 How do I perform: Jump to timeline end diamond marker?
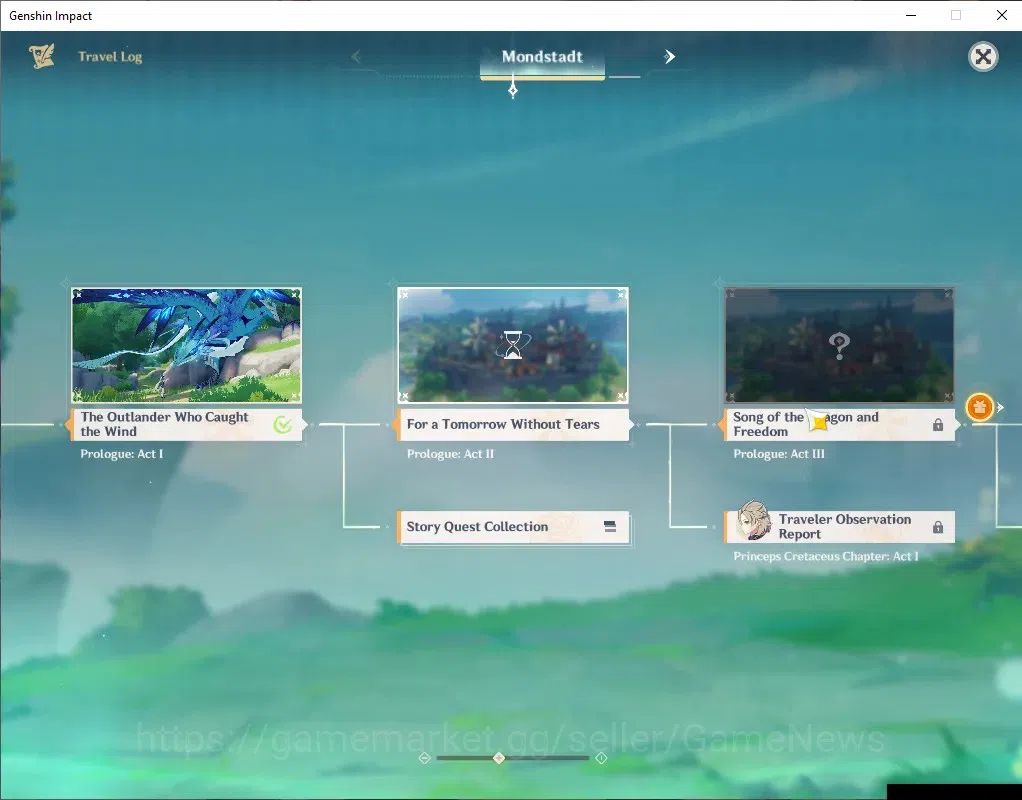pyautogui.click(x=601, y=758)
